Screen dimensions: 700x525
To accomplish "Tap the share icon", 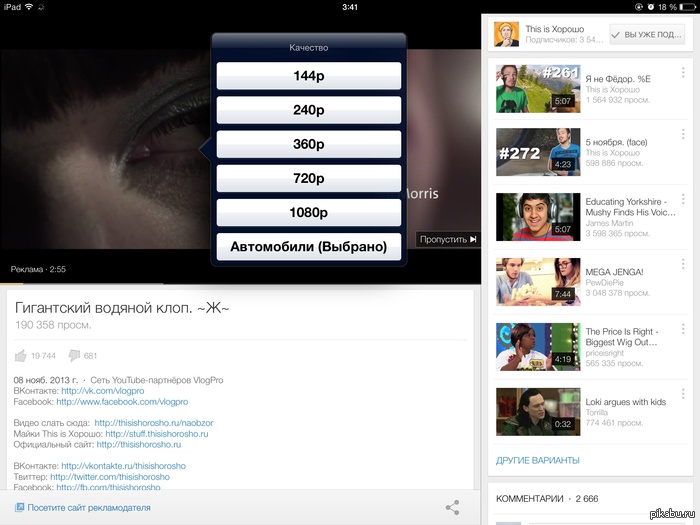I will [x=452, y=508].
